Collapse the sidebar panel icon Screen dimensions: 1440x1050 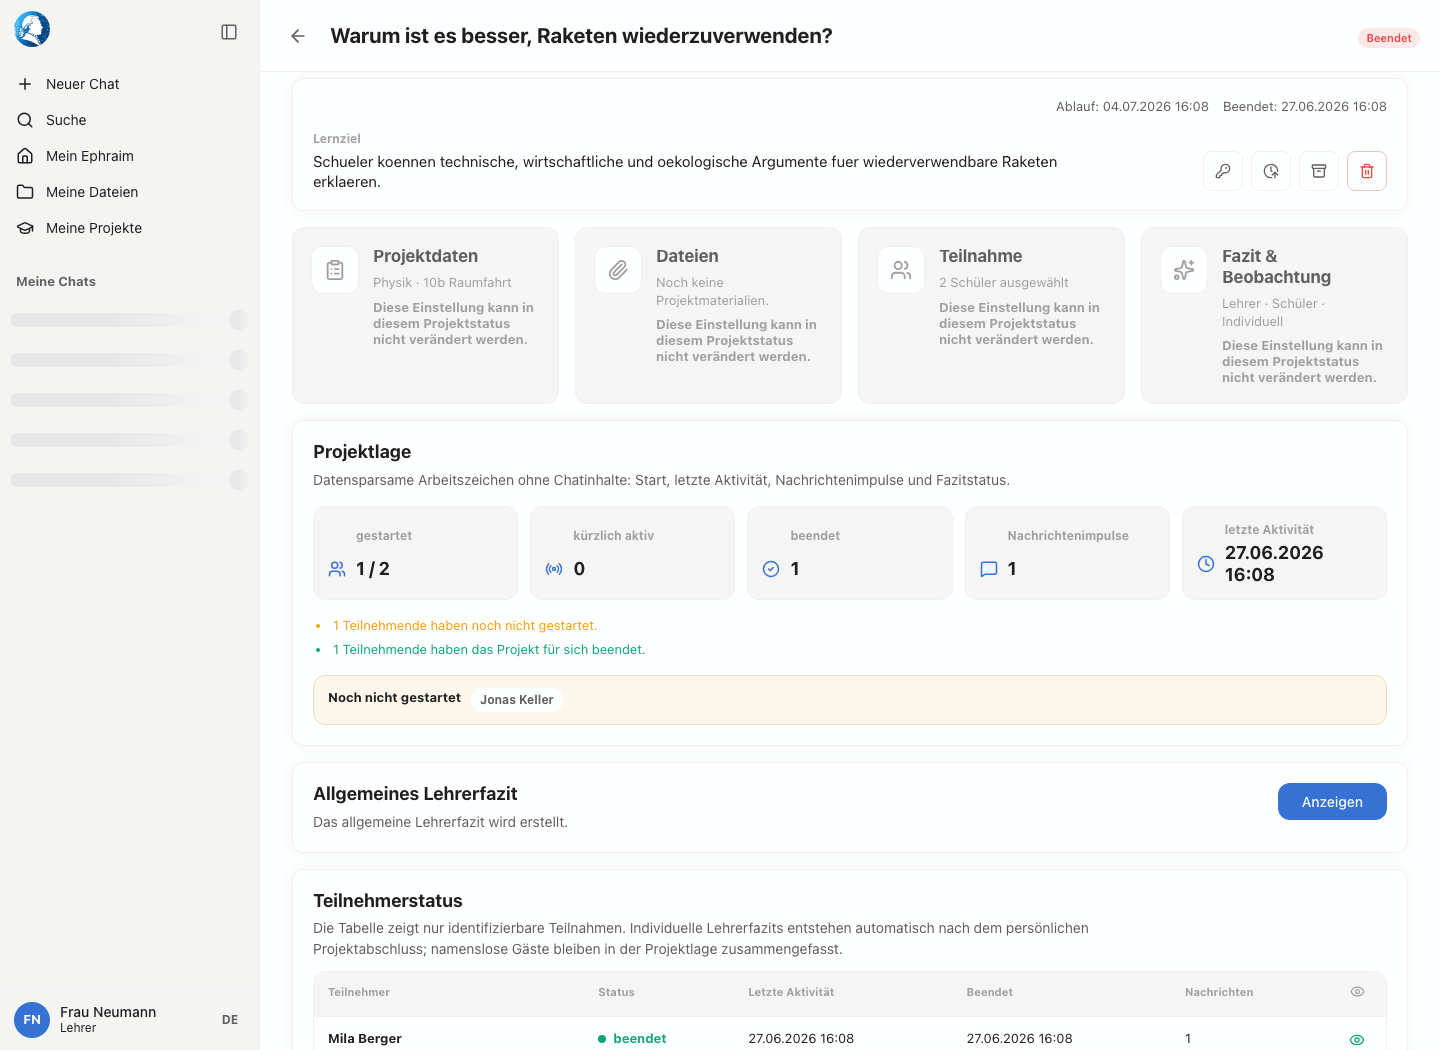(229, 32)
